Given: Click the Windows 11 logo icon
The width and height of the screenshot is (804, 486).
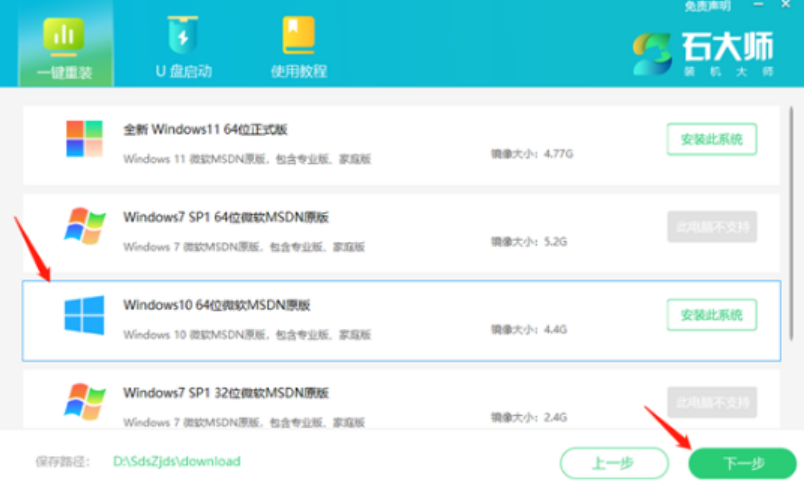Looking at the screenshot, I should 84,140.
